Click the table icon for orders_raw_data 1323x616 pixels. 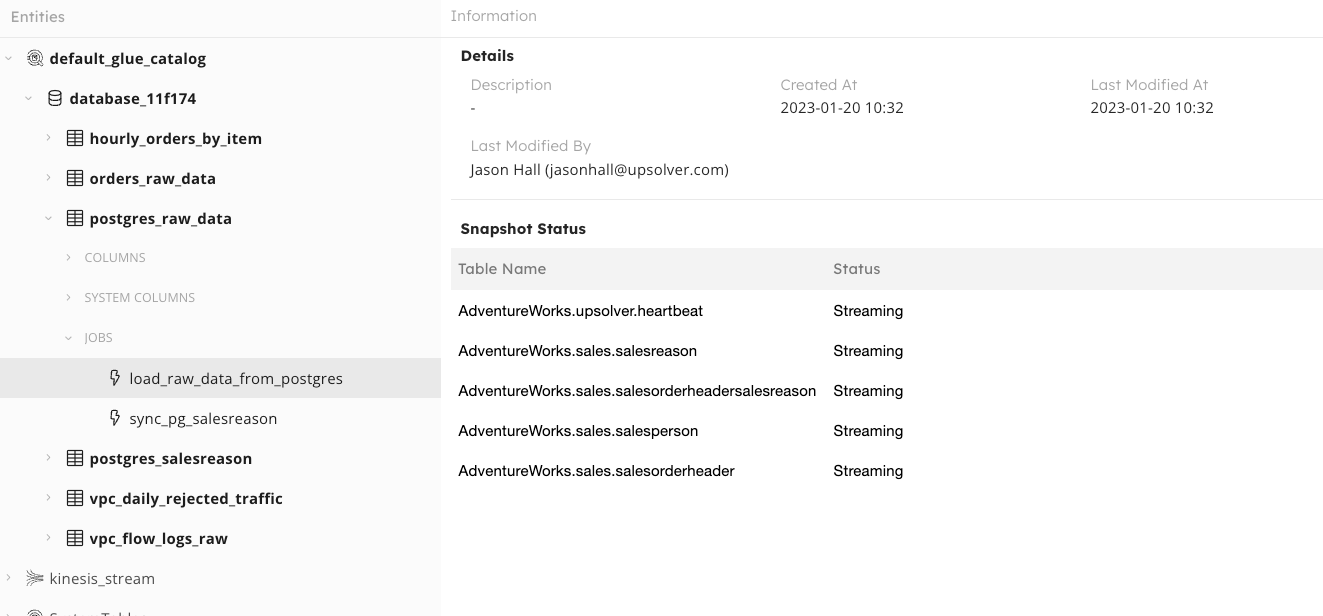pyautogui.click(x=75, y=178)
